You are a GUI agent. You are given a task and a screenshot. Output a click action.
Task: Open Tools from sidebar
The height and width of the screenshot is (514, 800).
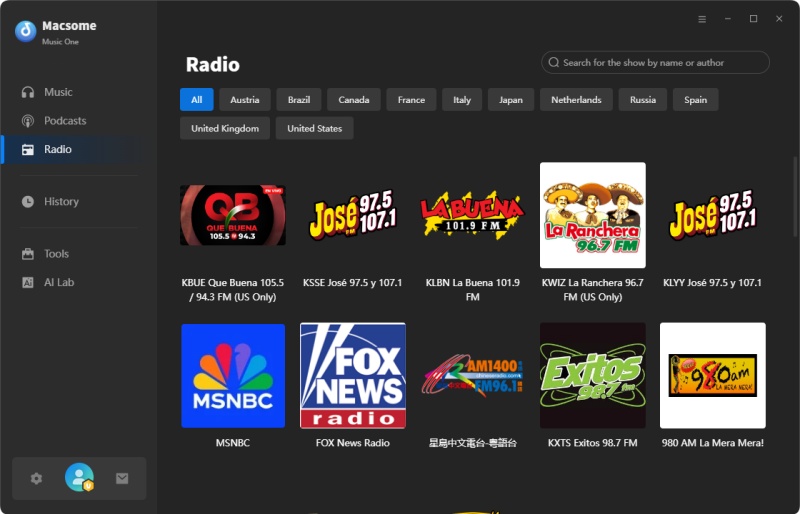57,254
